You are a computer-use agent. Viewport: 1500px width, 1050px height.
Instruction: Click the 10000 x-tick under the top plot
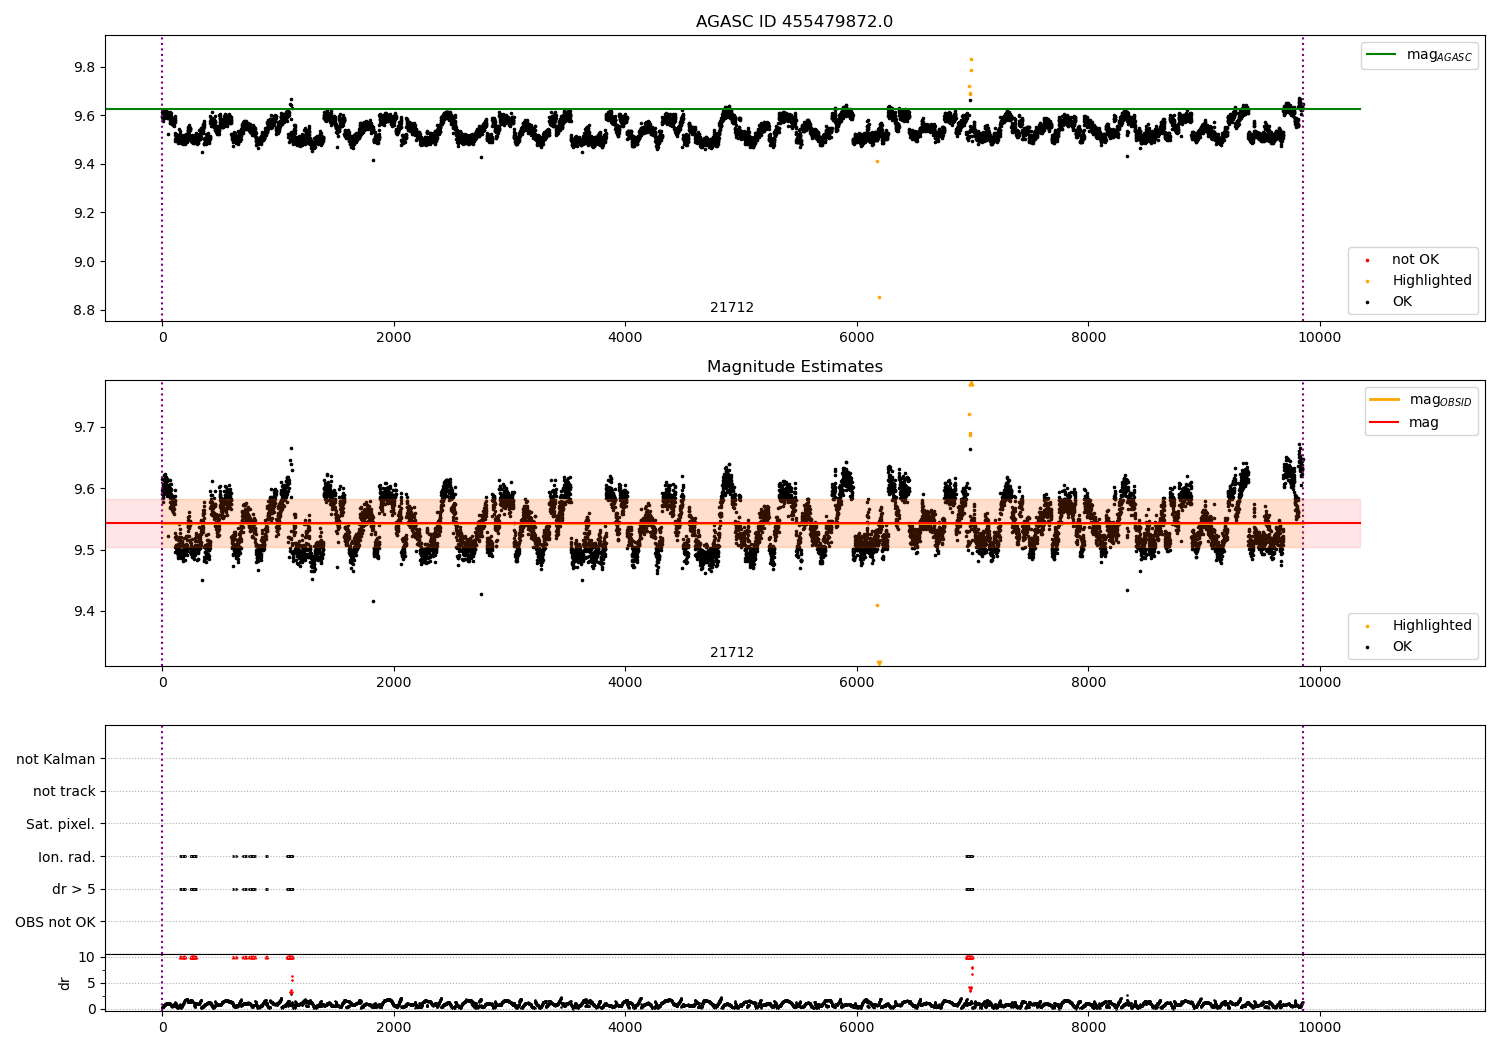(x=1320, y=338)
